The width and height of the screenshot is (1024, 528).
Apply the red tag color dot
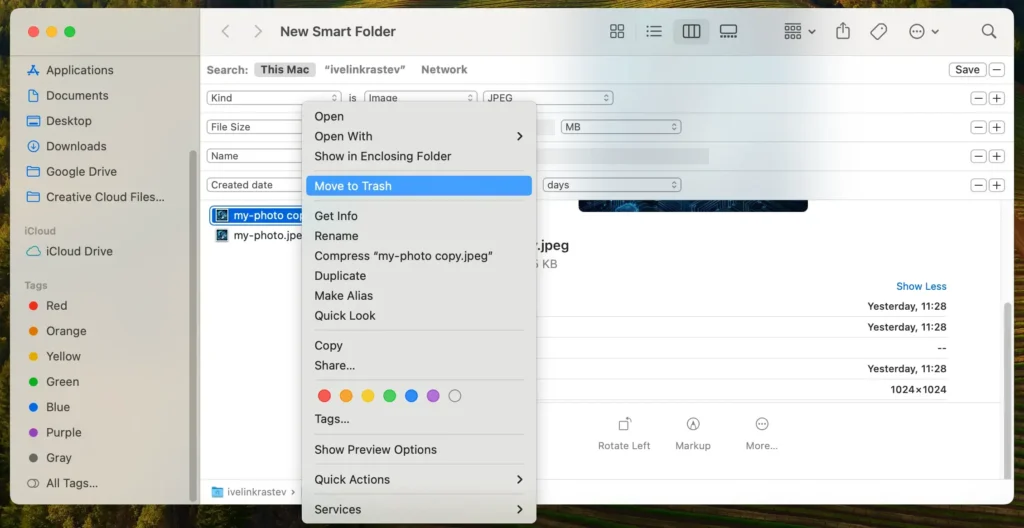(x=324, y=396)
